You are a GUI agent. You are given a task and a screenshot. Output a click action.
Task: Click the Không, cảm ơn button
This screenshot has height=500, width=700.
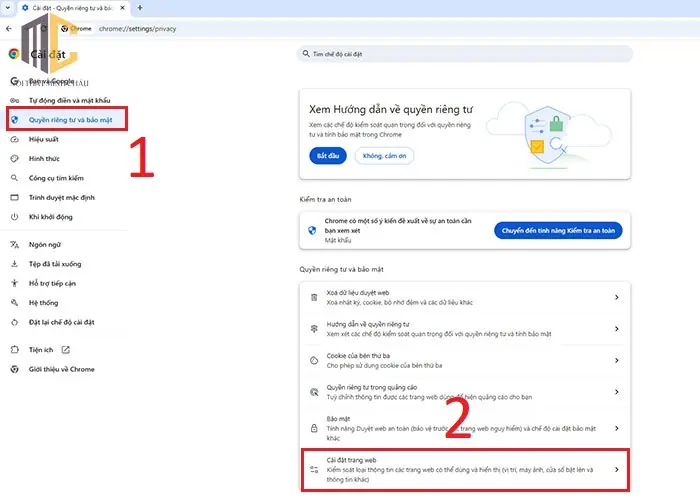pyautogui.click(x=384, y=156)
